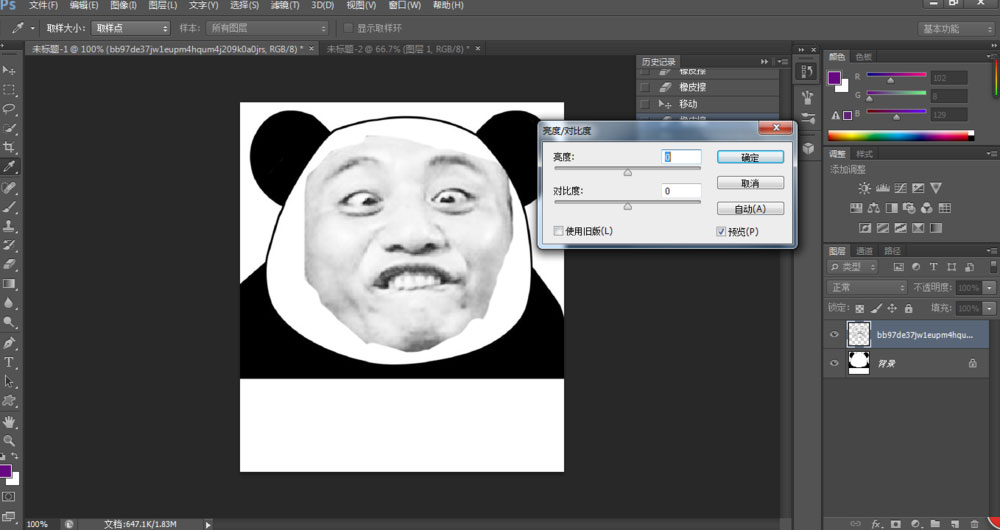Pick the Crop tool

coord(9,148)
